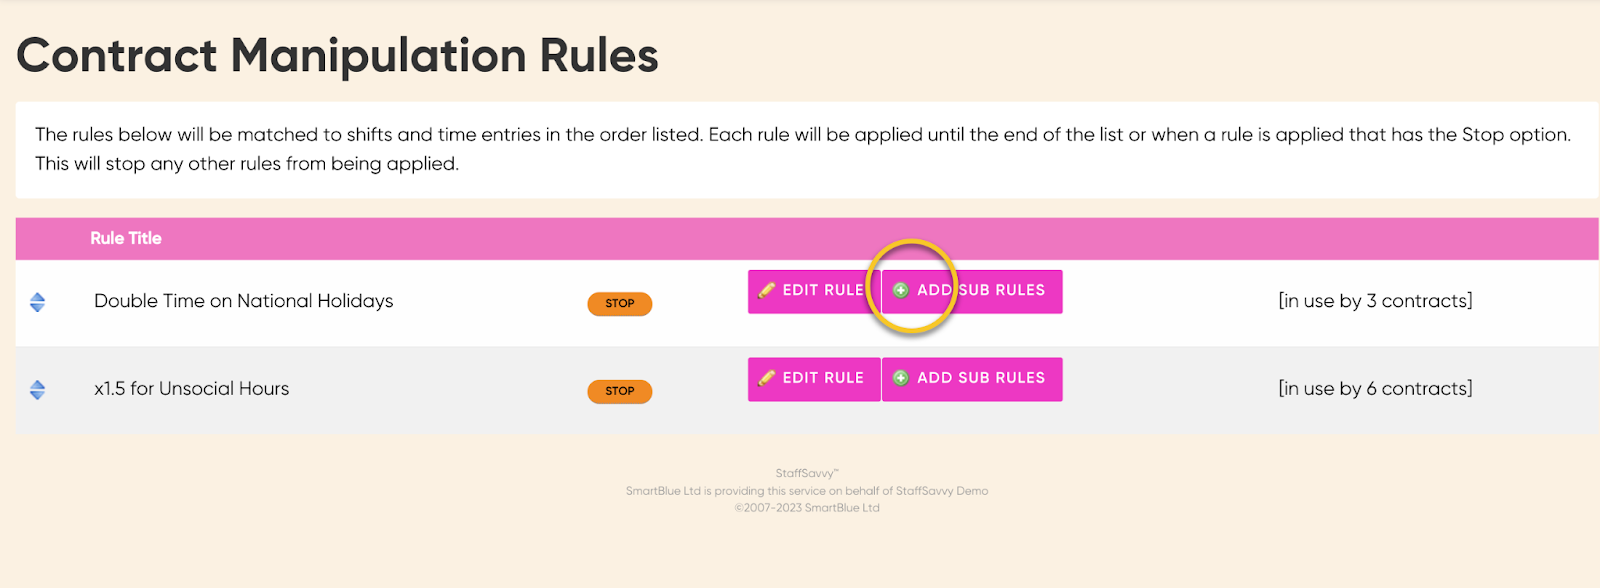The image size is (1600, 588).
Task: Click the Rule Title column header
Action: (126, 238)
